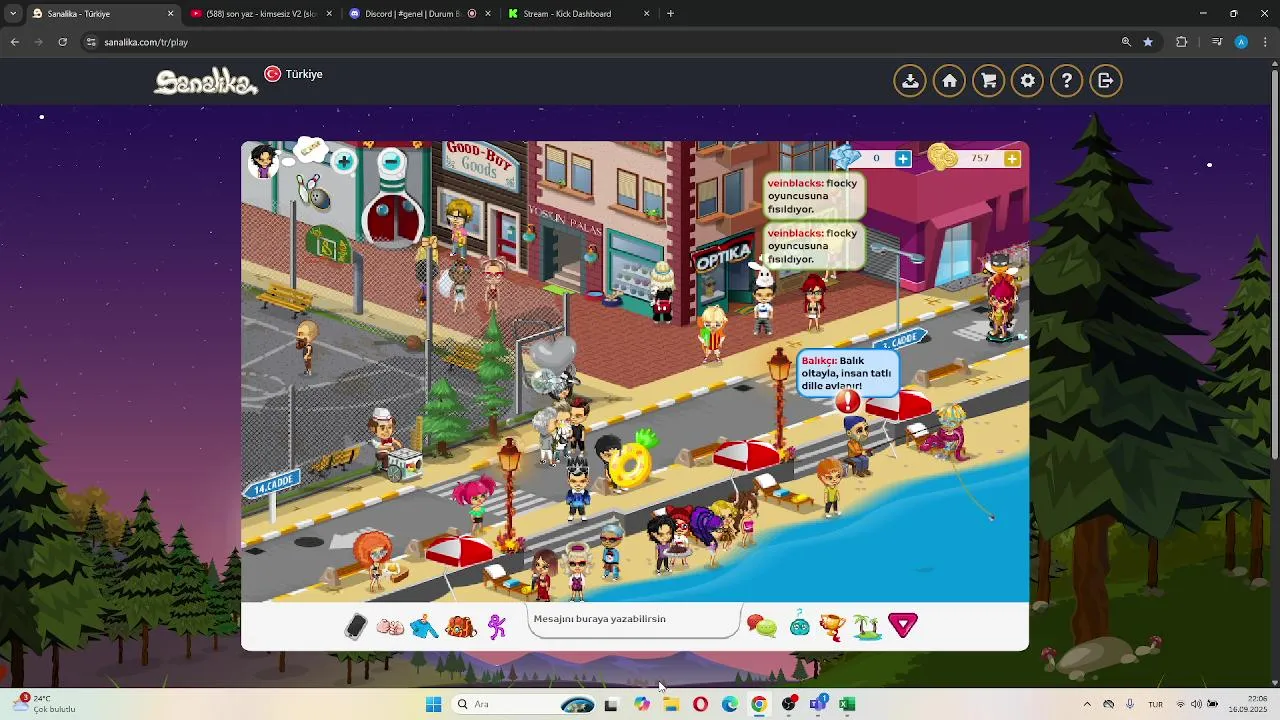This screenshot has height=720, width=1280.
Task: Open the gold trophy icon
Action: click(x=832, y=627)
